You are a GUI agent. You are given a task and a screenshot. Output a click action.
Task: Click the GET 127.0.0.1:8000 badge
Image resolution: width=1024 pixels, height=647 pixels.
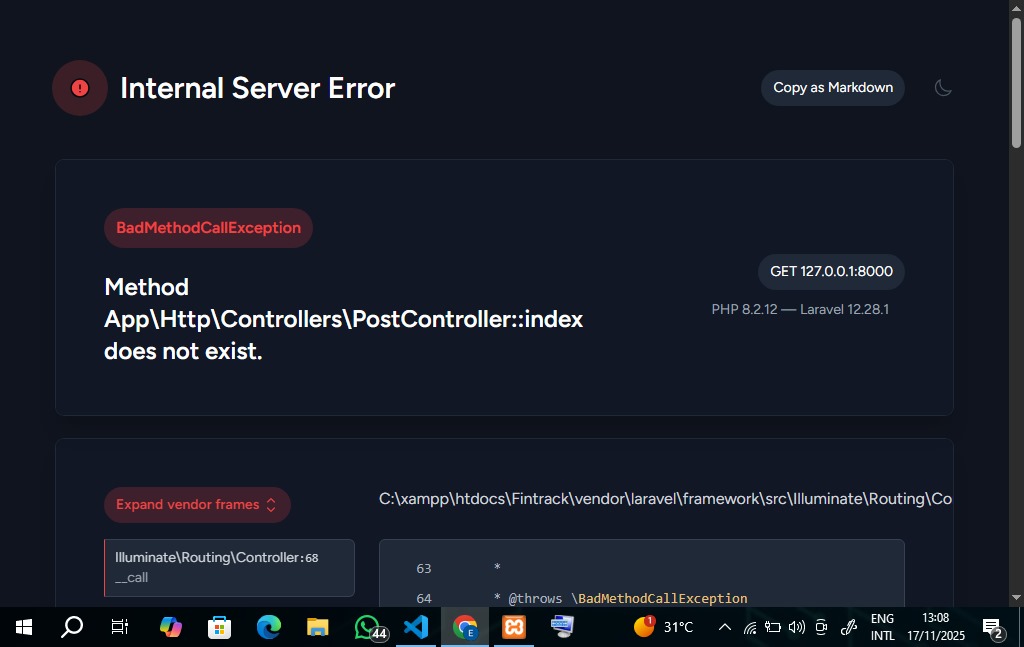coord(830,271)
